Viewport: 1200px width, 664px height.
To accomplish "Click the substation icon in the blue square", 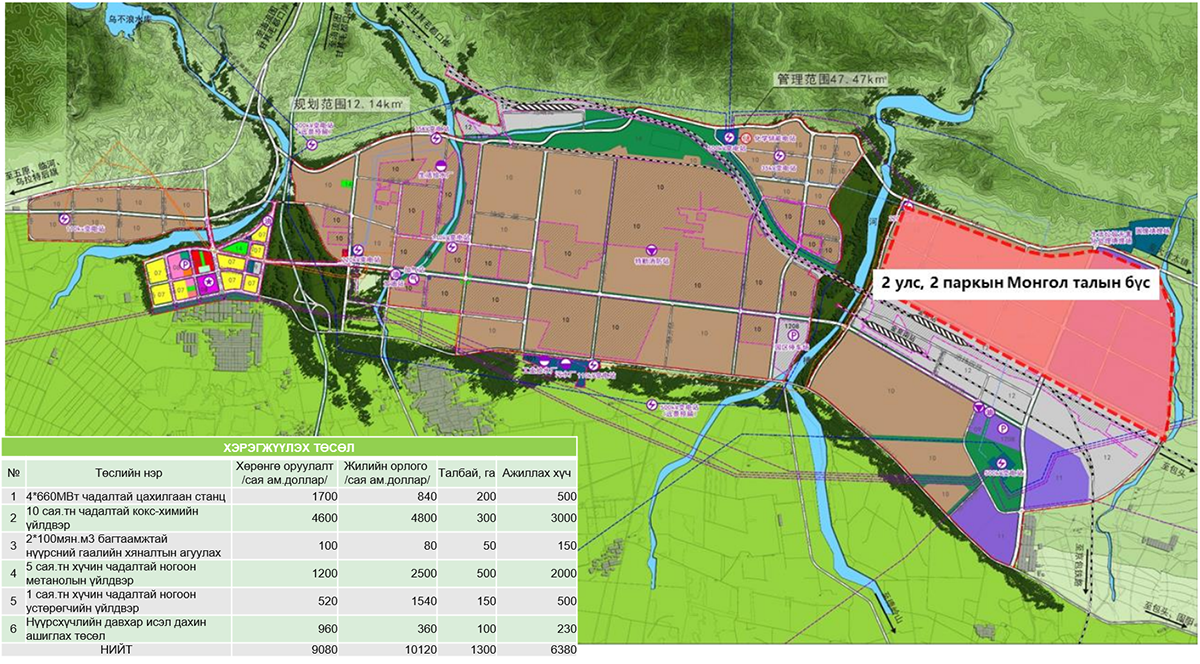I will (x=731, y=138).
